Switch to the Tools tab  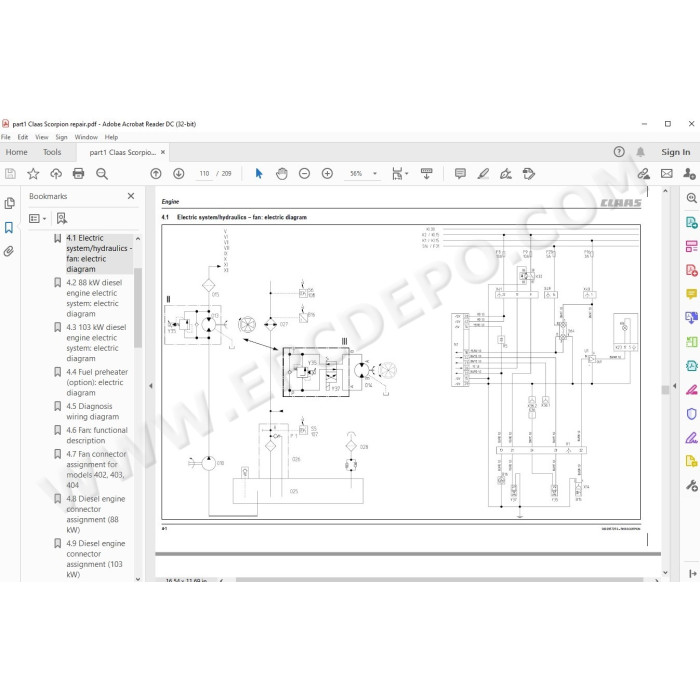(x=52, y=152)
